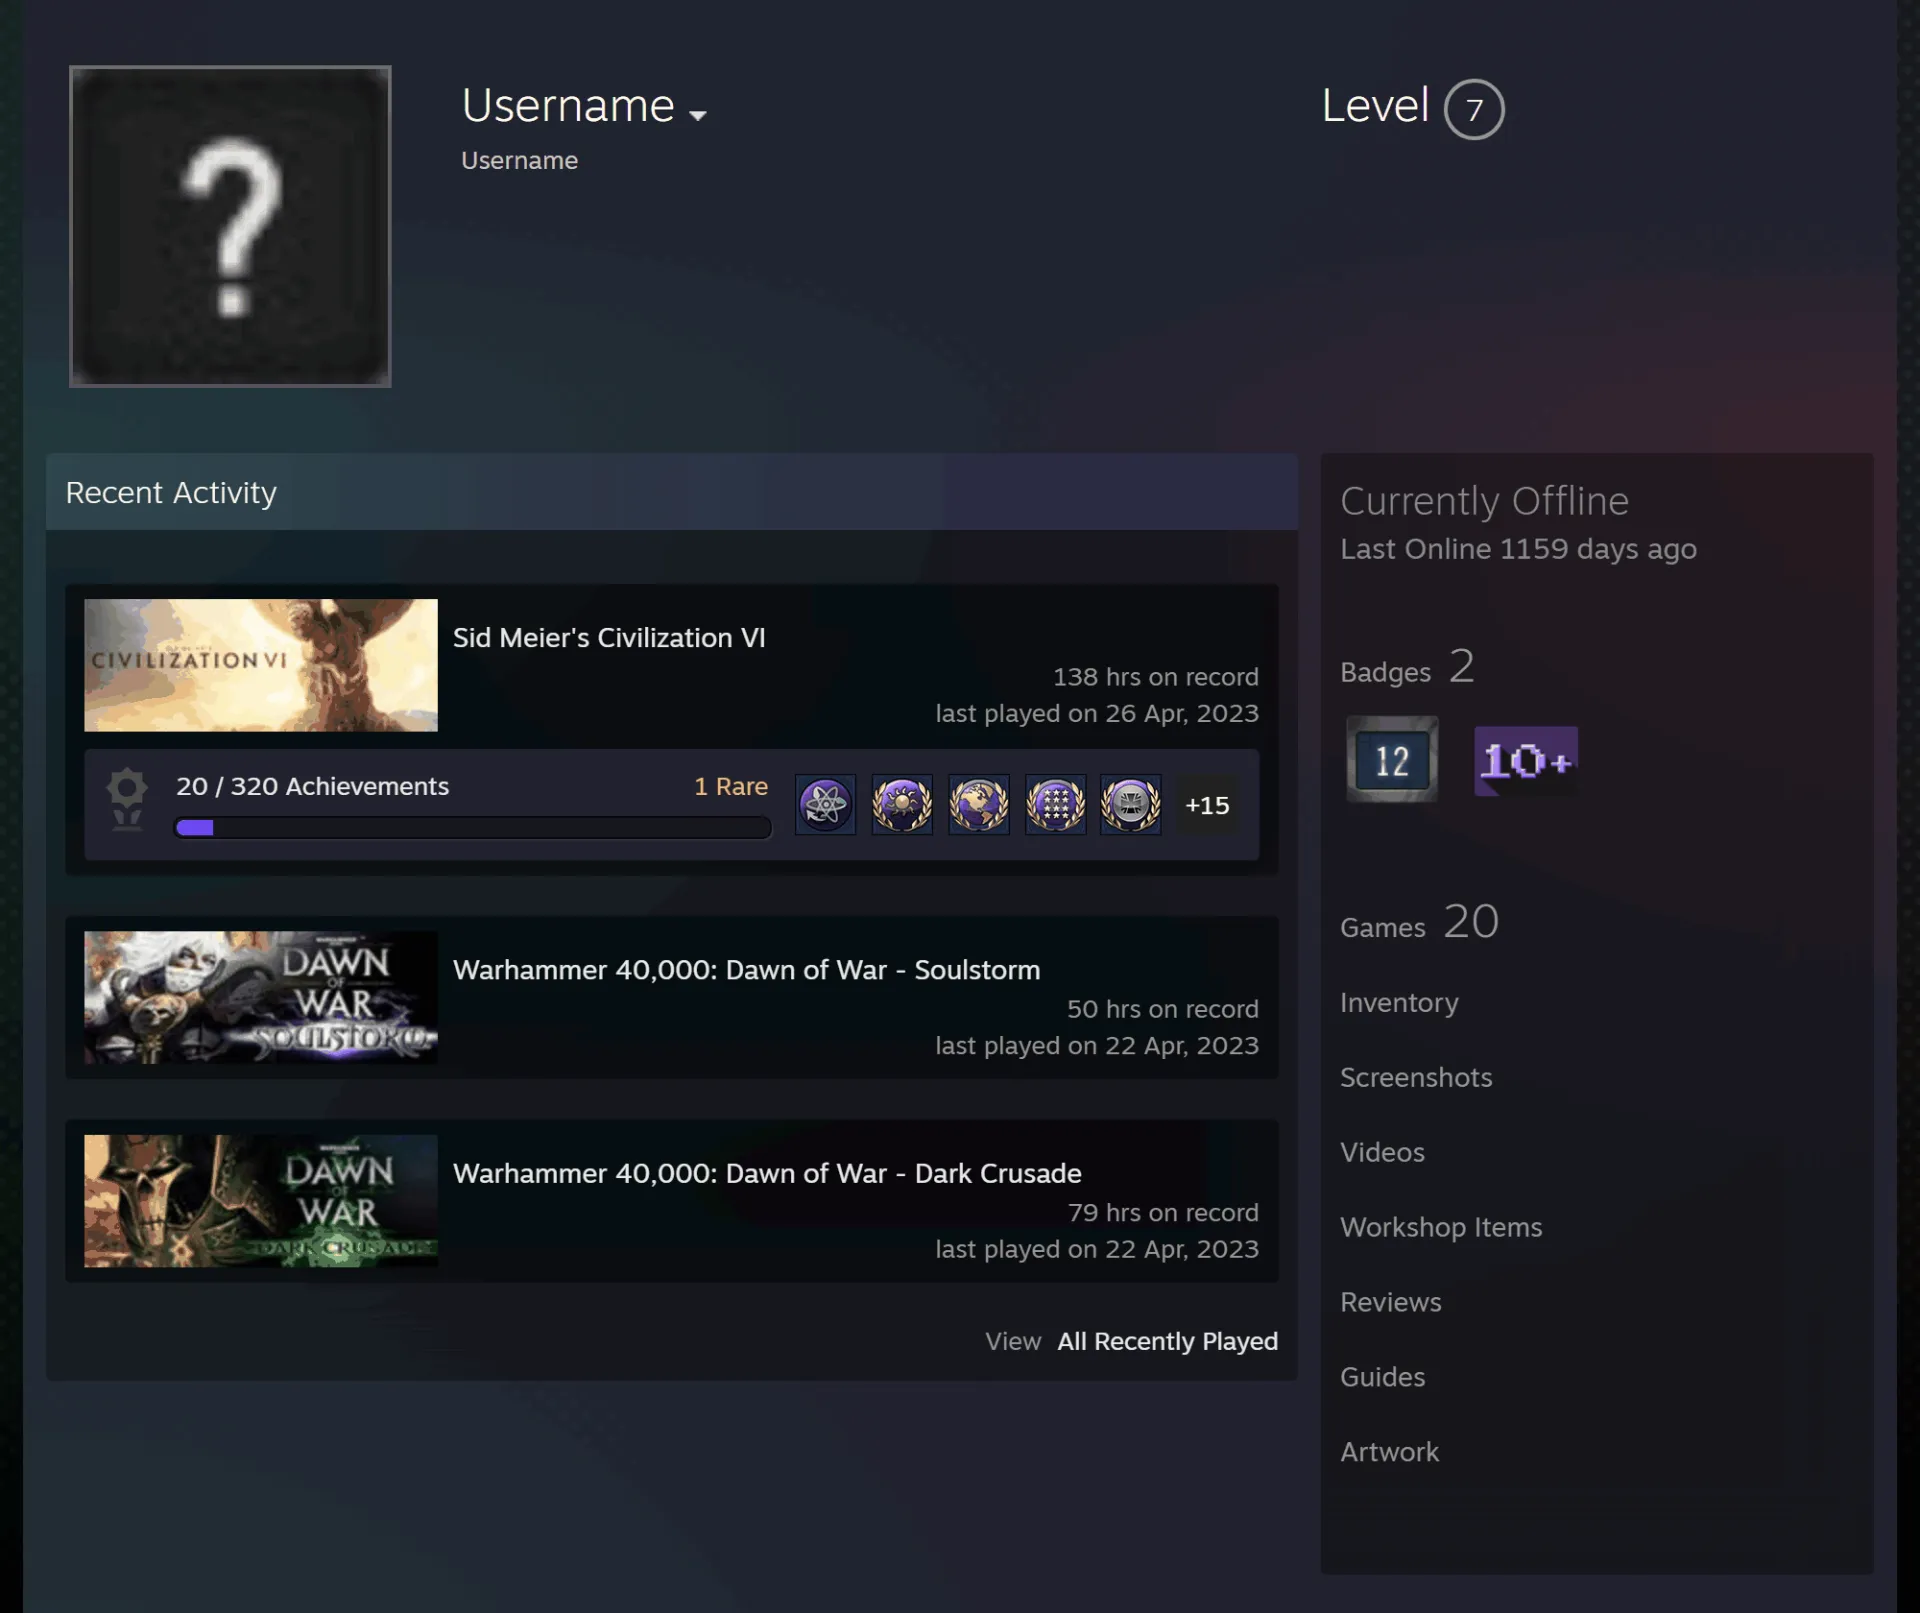
Task: Select the sun laurel achievement icon
Action: tap(902, 805)
